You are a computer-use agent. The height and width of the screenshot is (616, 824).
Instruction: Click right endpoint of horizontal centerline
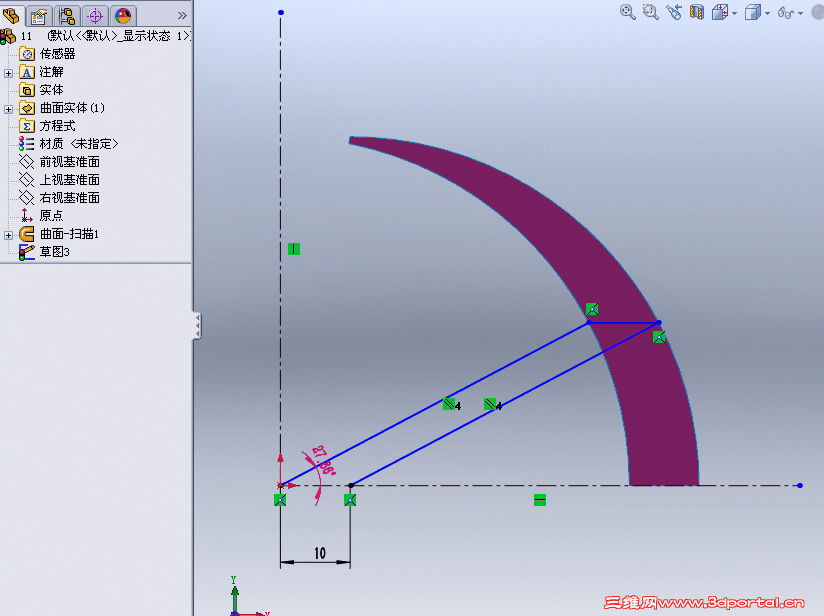pos(800,486)
